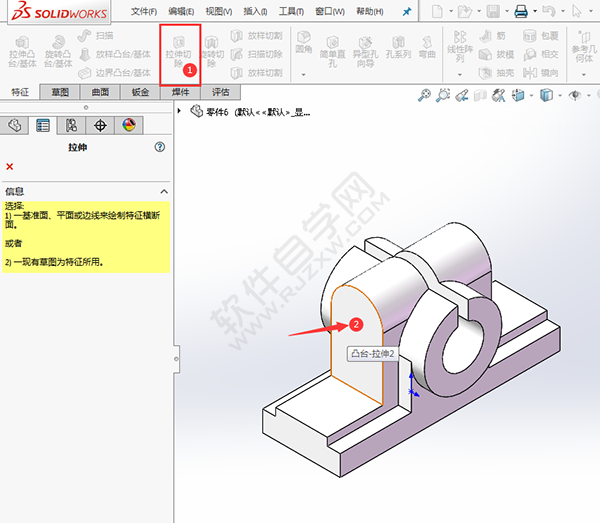The height and width of the screenshot is (523, 600).
Task: Select the 扫描切除 swept cut tool
Action: 257,54
